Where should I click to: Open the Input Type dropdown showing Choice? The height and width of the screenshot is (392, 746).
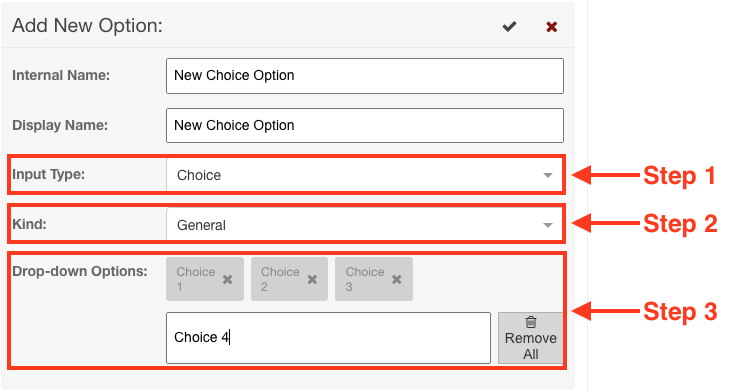tap(364, 175)
